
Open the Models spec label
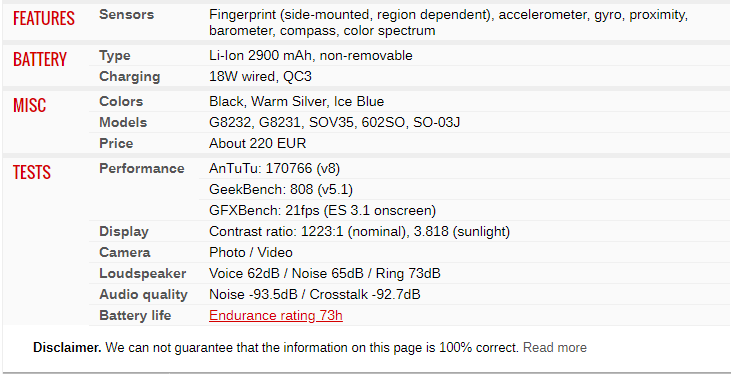coord(123,123)
